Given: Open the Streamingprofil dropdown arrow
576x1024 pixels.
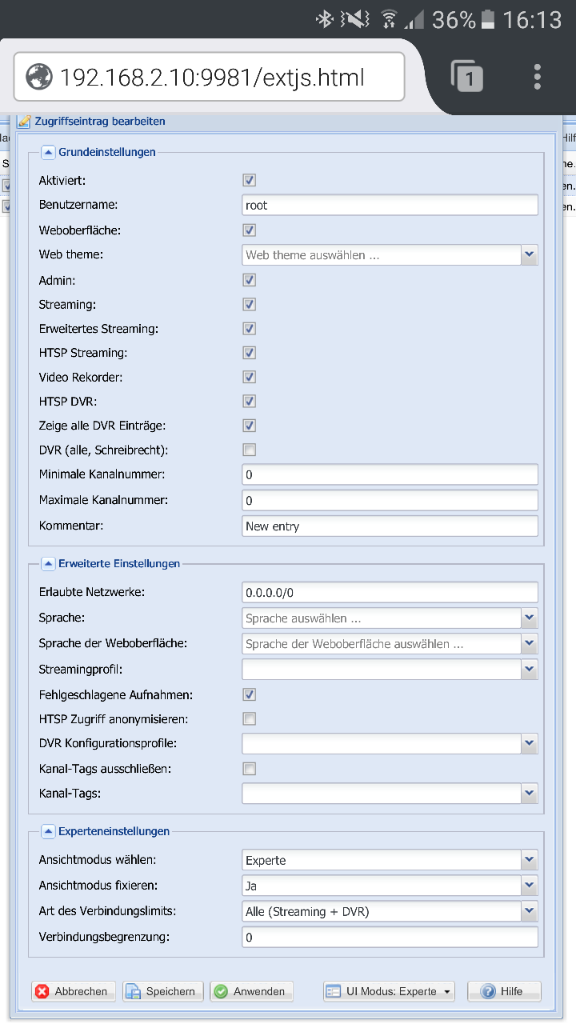Looking at the screenshot, I should pyautogui.click(x=529, y=669).
